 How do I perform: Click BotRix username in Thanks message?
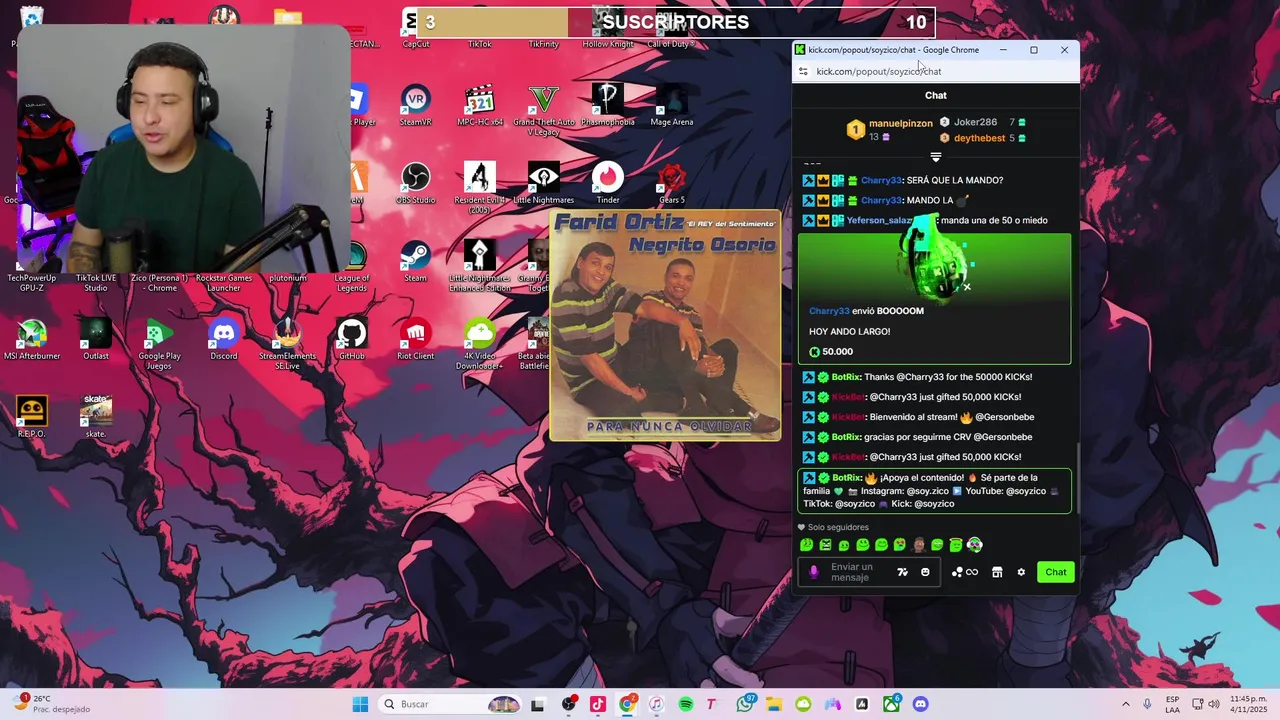(x=846, y=377)
